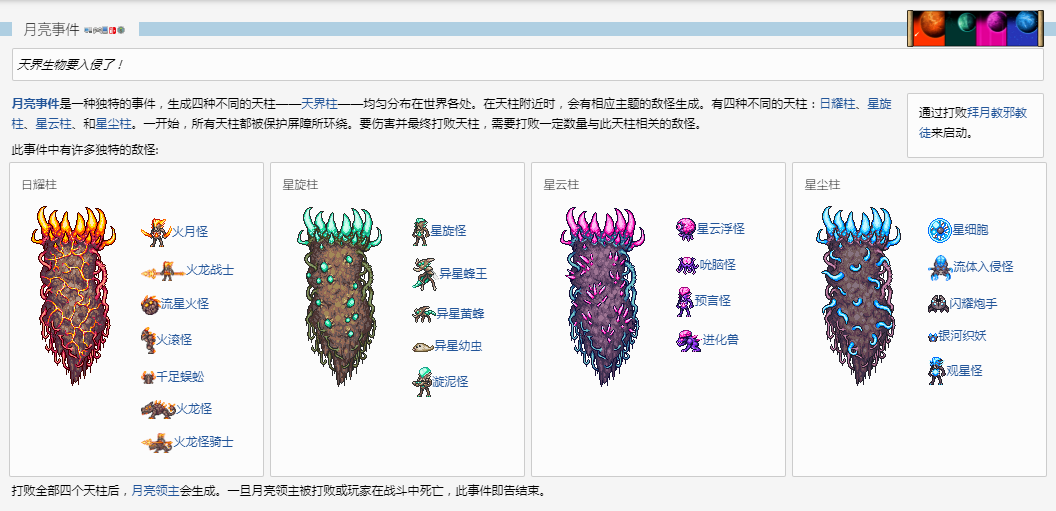The image size is (1056, 511).
Task: Click the 进化兽 enemy sprite icon
Action: (687, 340)
